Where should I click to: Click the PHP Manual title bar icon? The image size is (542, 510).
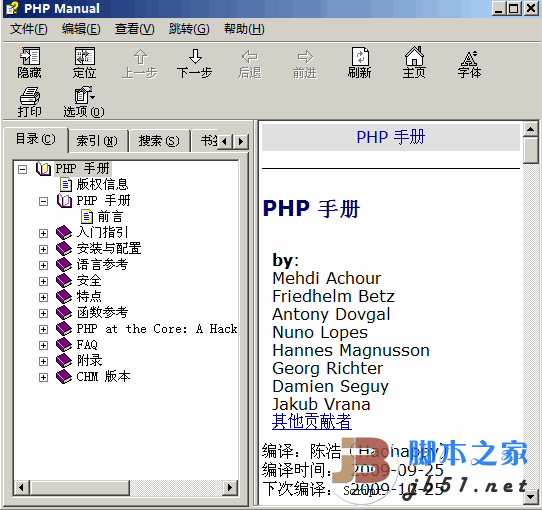(12, 8)
